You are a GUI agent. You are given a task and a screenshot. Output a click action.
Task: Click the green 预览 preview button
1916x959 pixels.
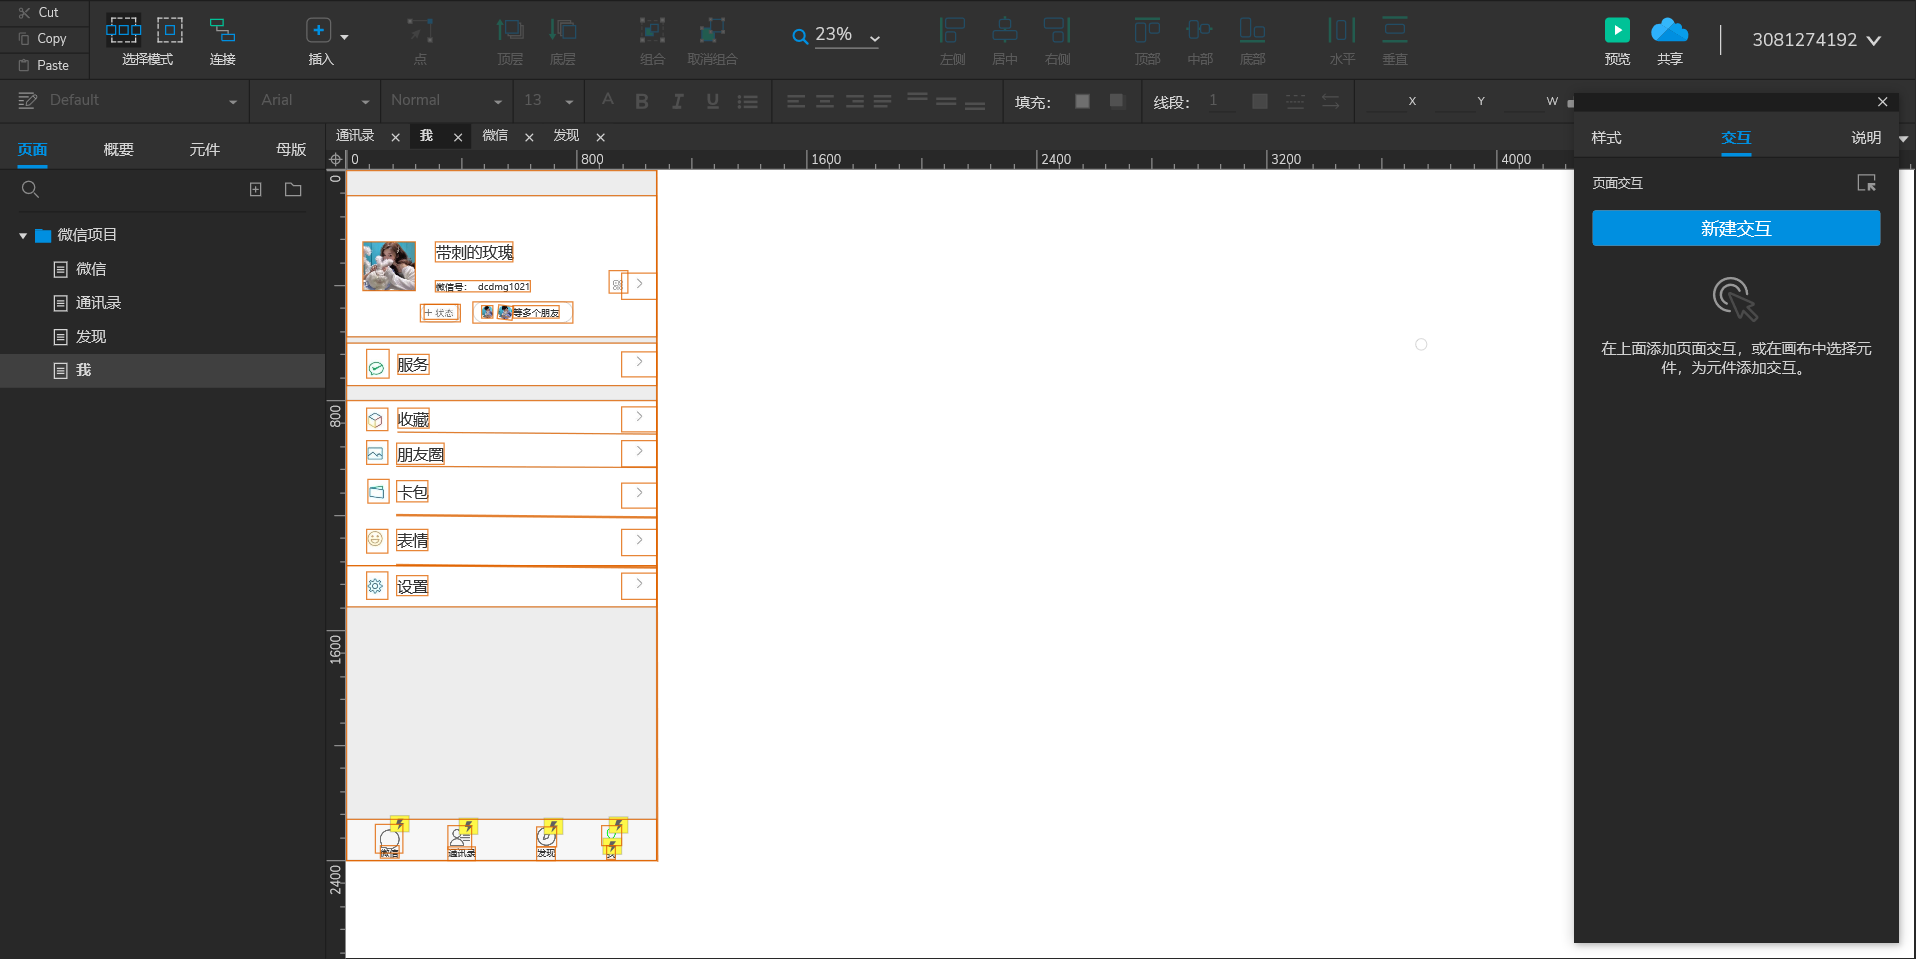click(x=1617, y=30)
